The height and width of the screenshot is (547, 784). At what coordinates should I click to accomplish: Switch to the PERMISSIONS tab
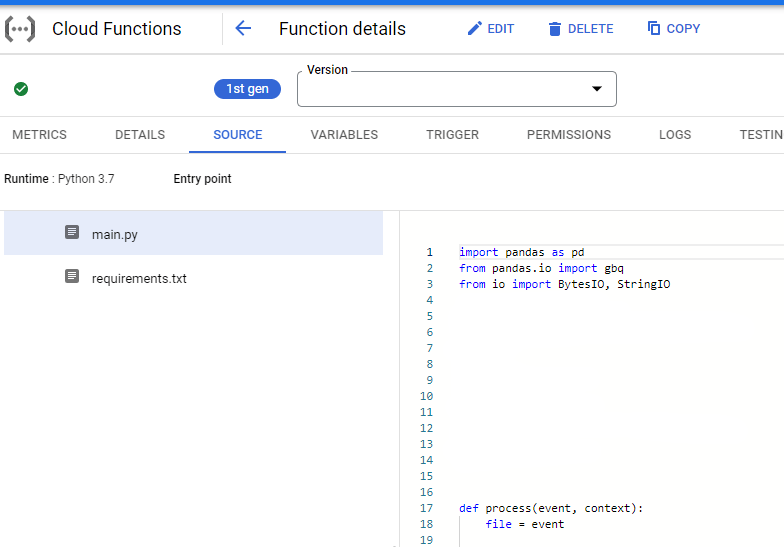coord(568,134)
